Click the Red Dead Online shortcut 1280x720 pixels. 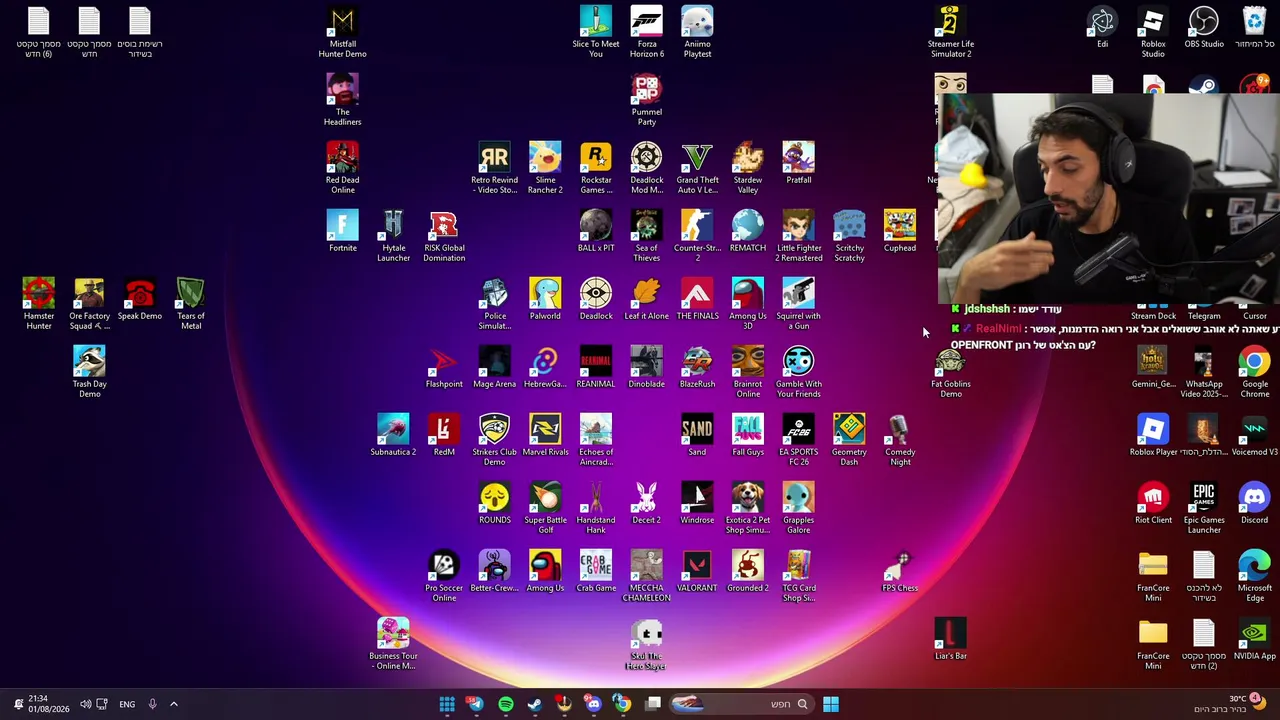[343, 168]
